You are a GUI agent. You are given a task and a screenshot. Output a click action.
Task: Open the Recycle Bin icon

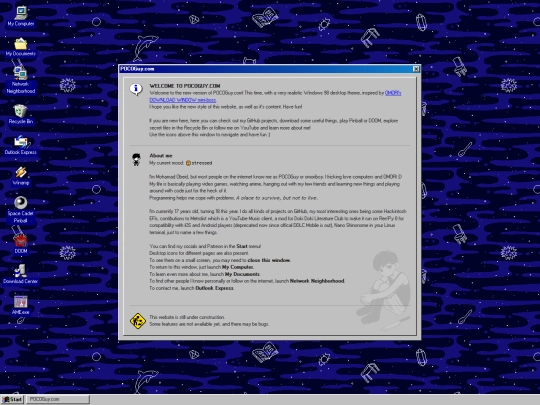coord(21,114)
